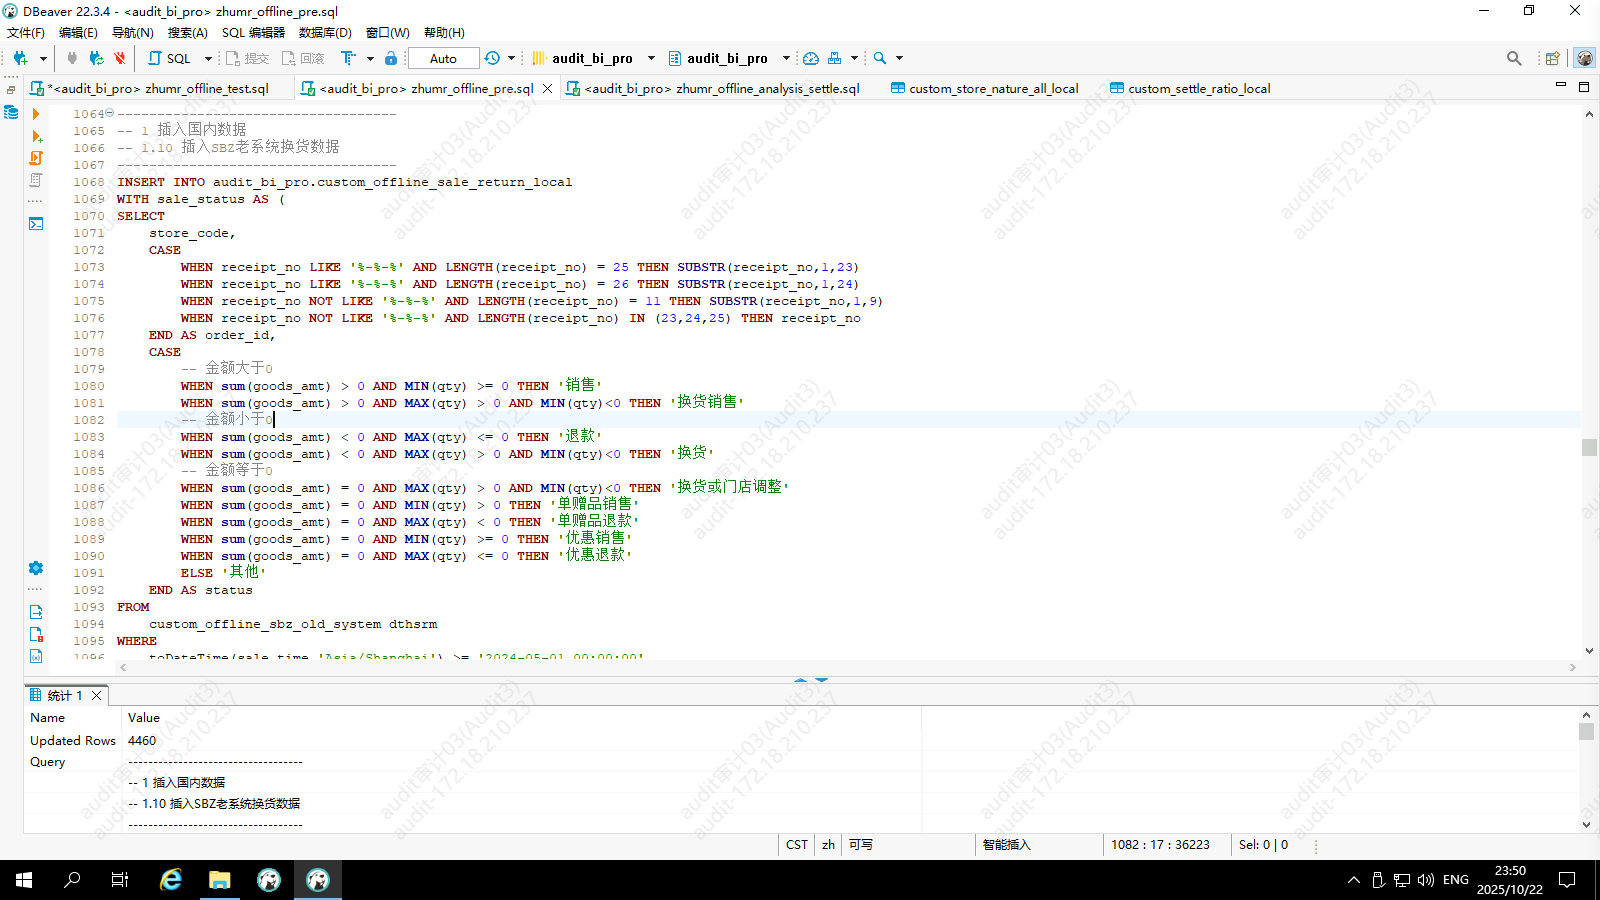Click the editor vertical scrollbar thumb
Image resolution: width=1600 pixels, height=900 pixels.
point(1589,447)
